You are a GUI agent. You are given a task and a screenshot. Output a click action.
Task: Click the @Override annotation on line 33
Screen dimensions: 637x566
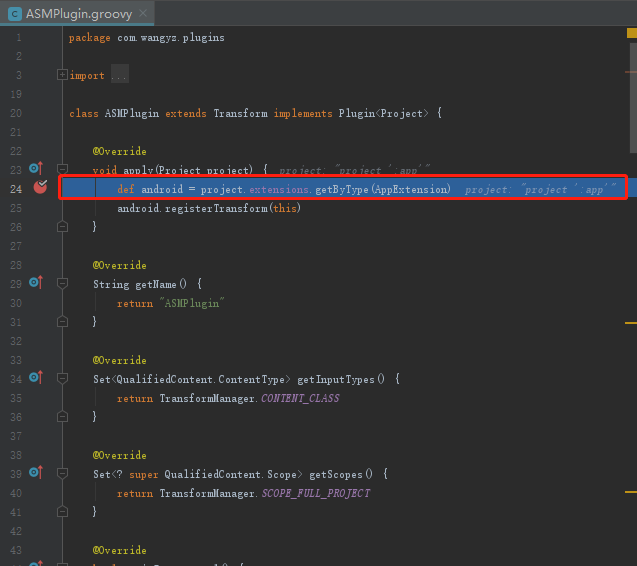(119, 360)
